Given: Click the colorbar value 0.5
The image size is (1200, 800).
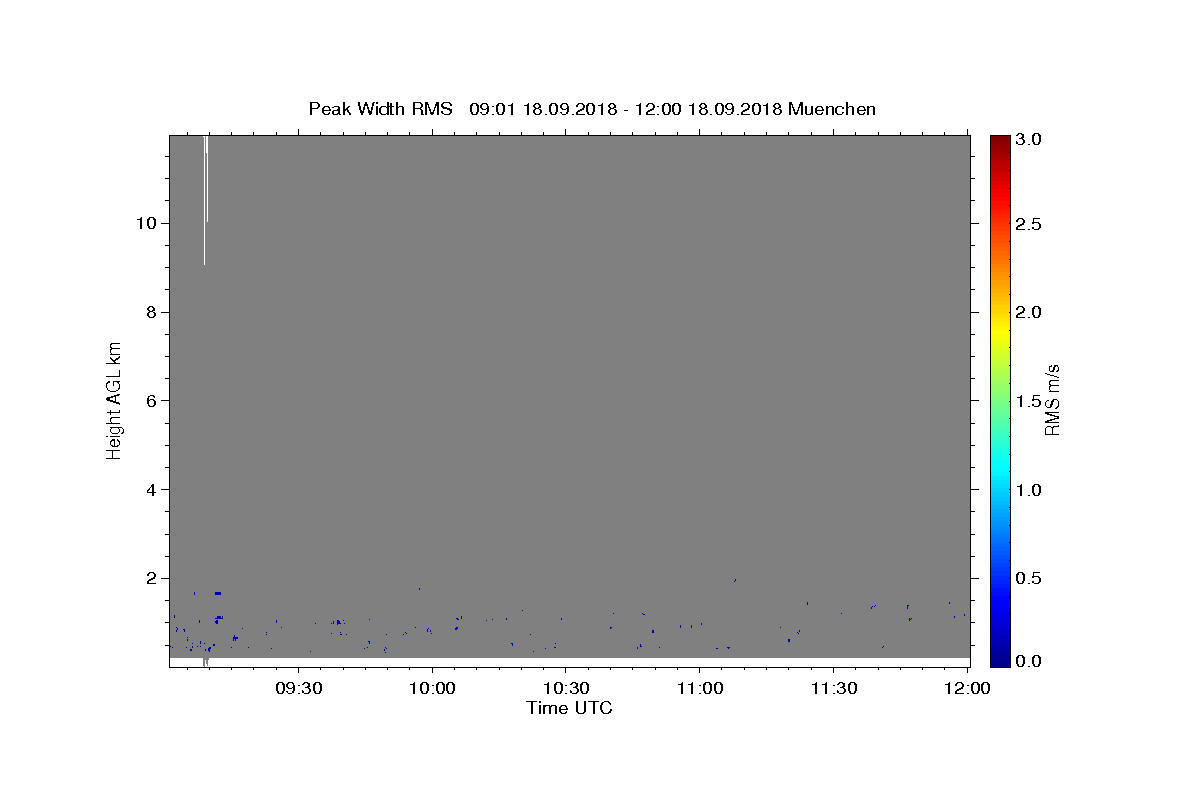Looking at the screenshot, I should (x=1029, y=578).
